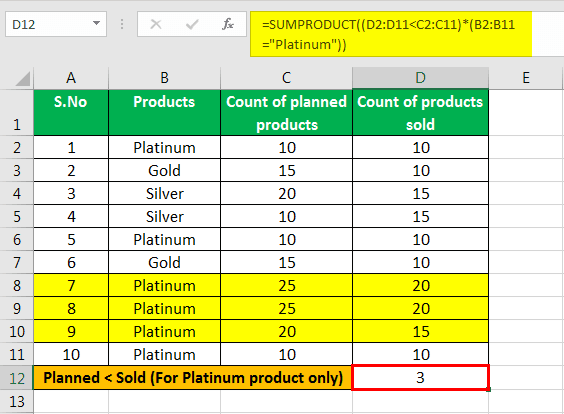564x414 pixels.
Task: Click the Name Box showing D12
Action: 56,24
